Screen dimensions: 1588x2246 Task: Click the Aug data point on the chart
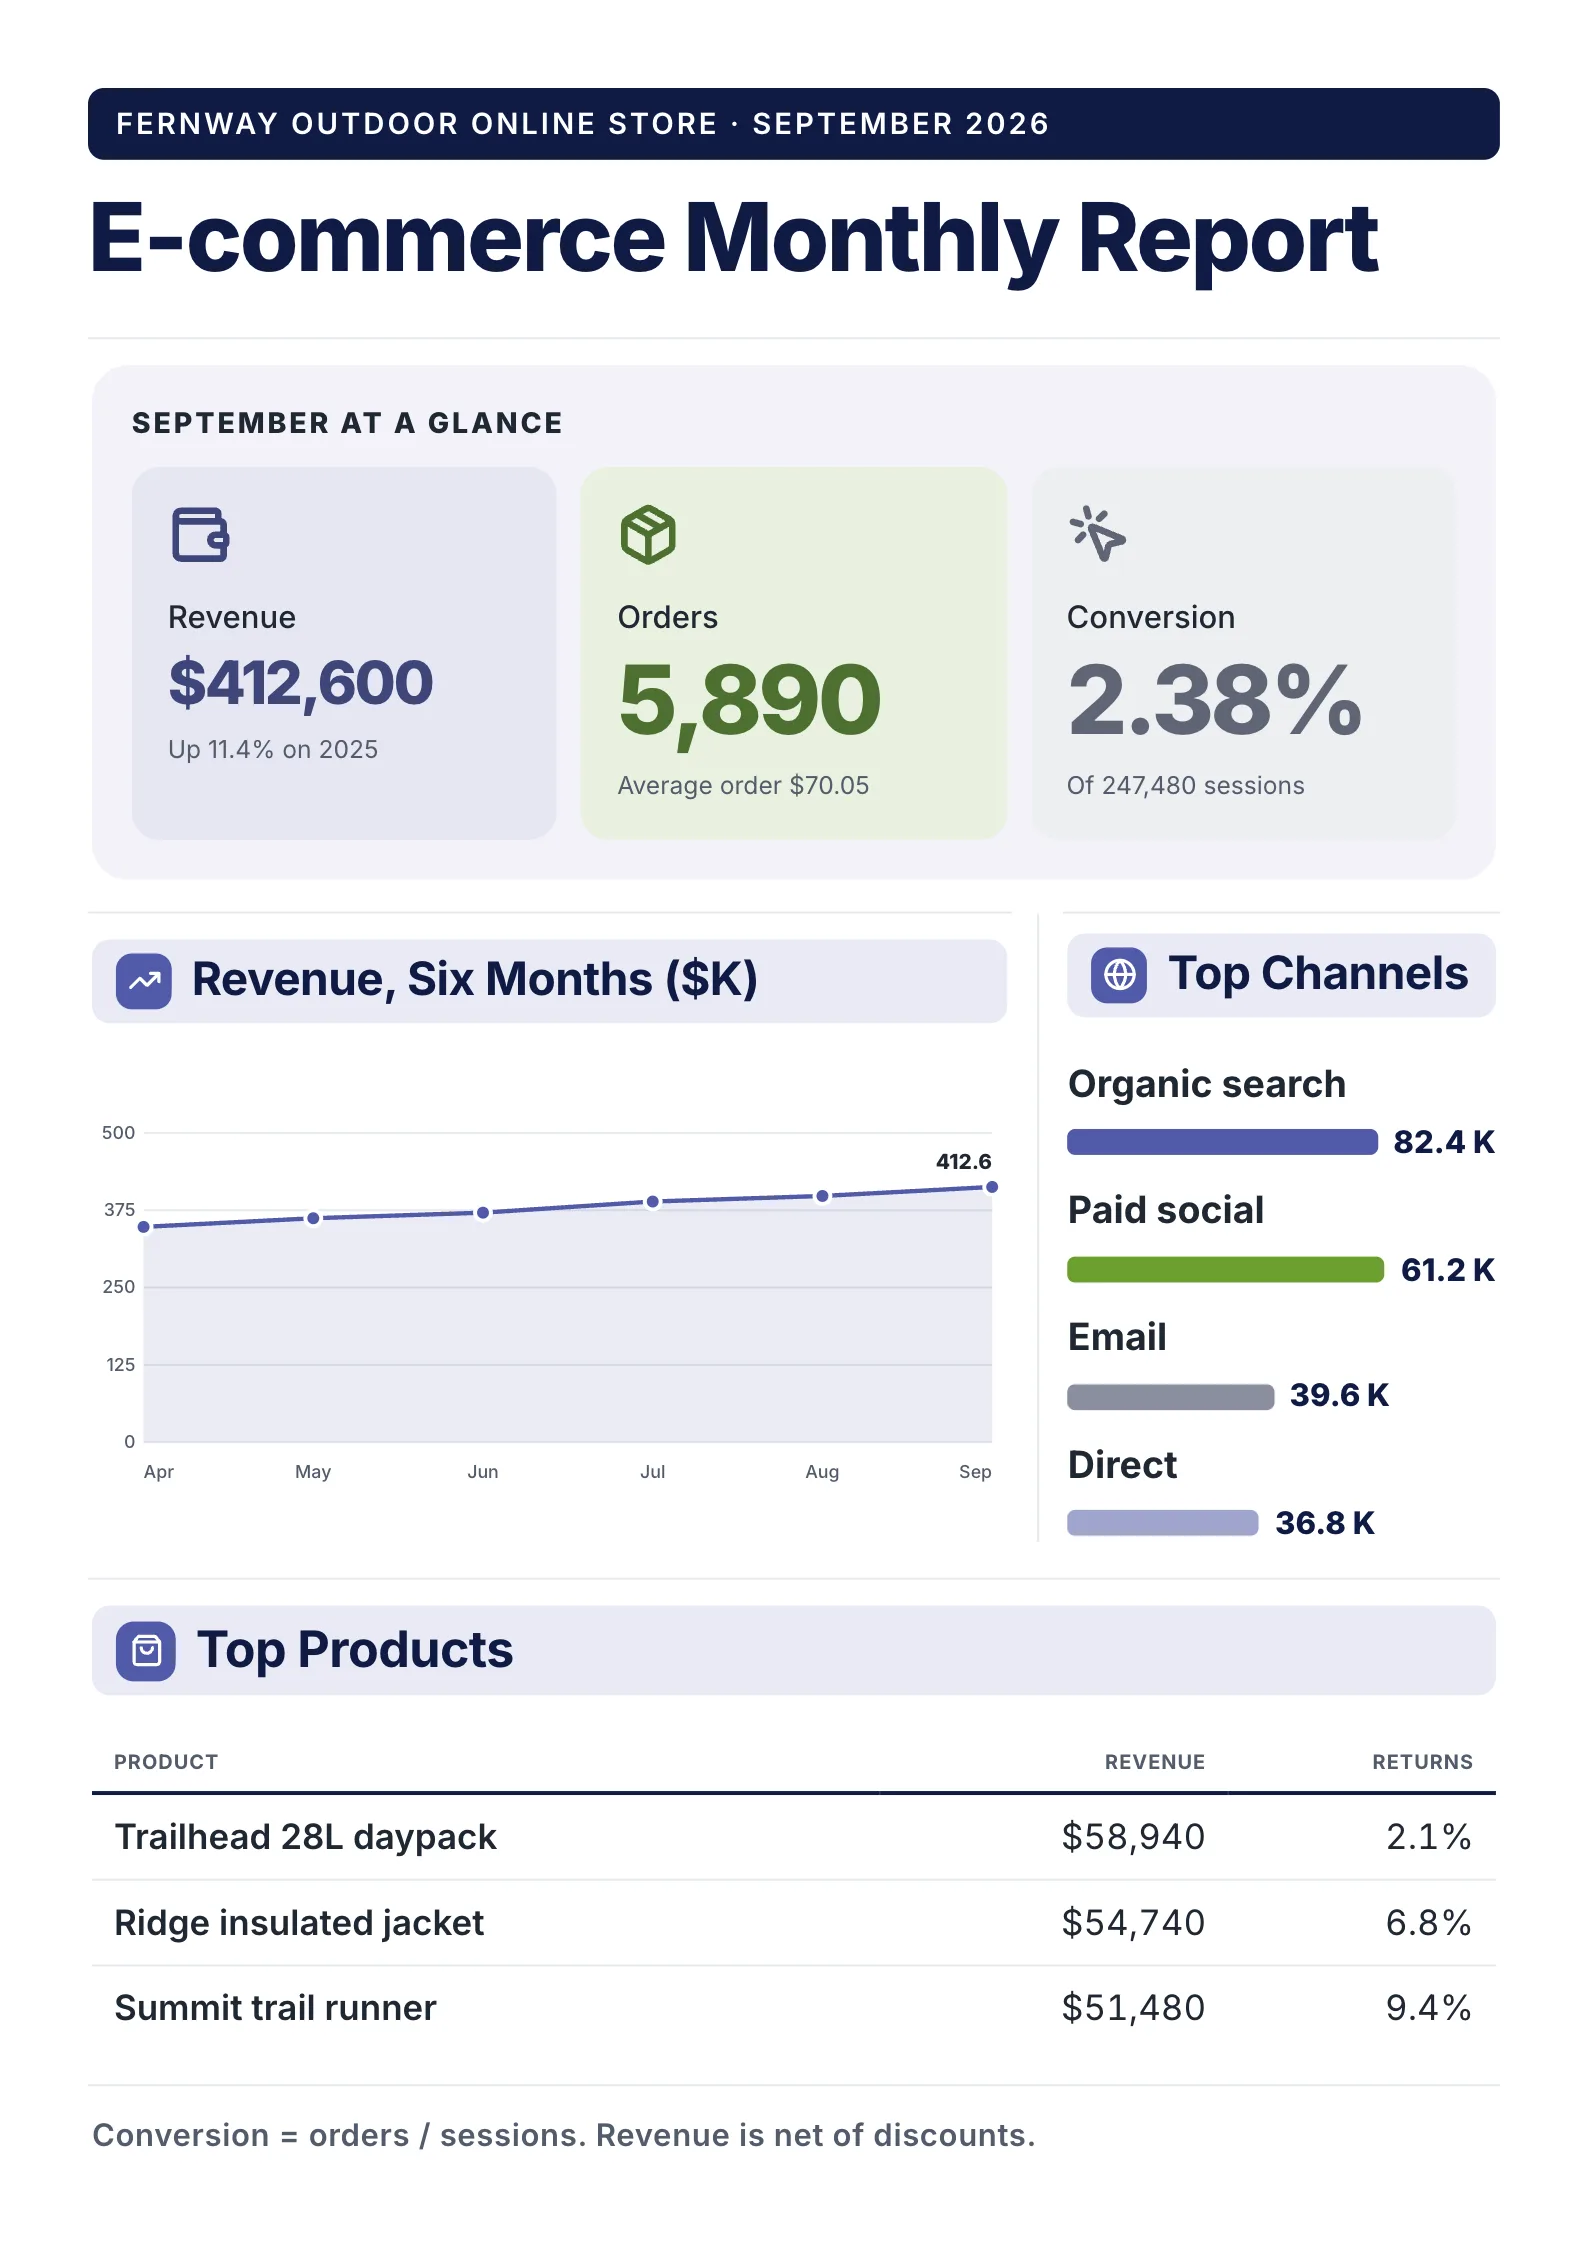(x=822, y=1196)
